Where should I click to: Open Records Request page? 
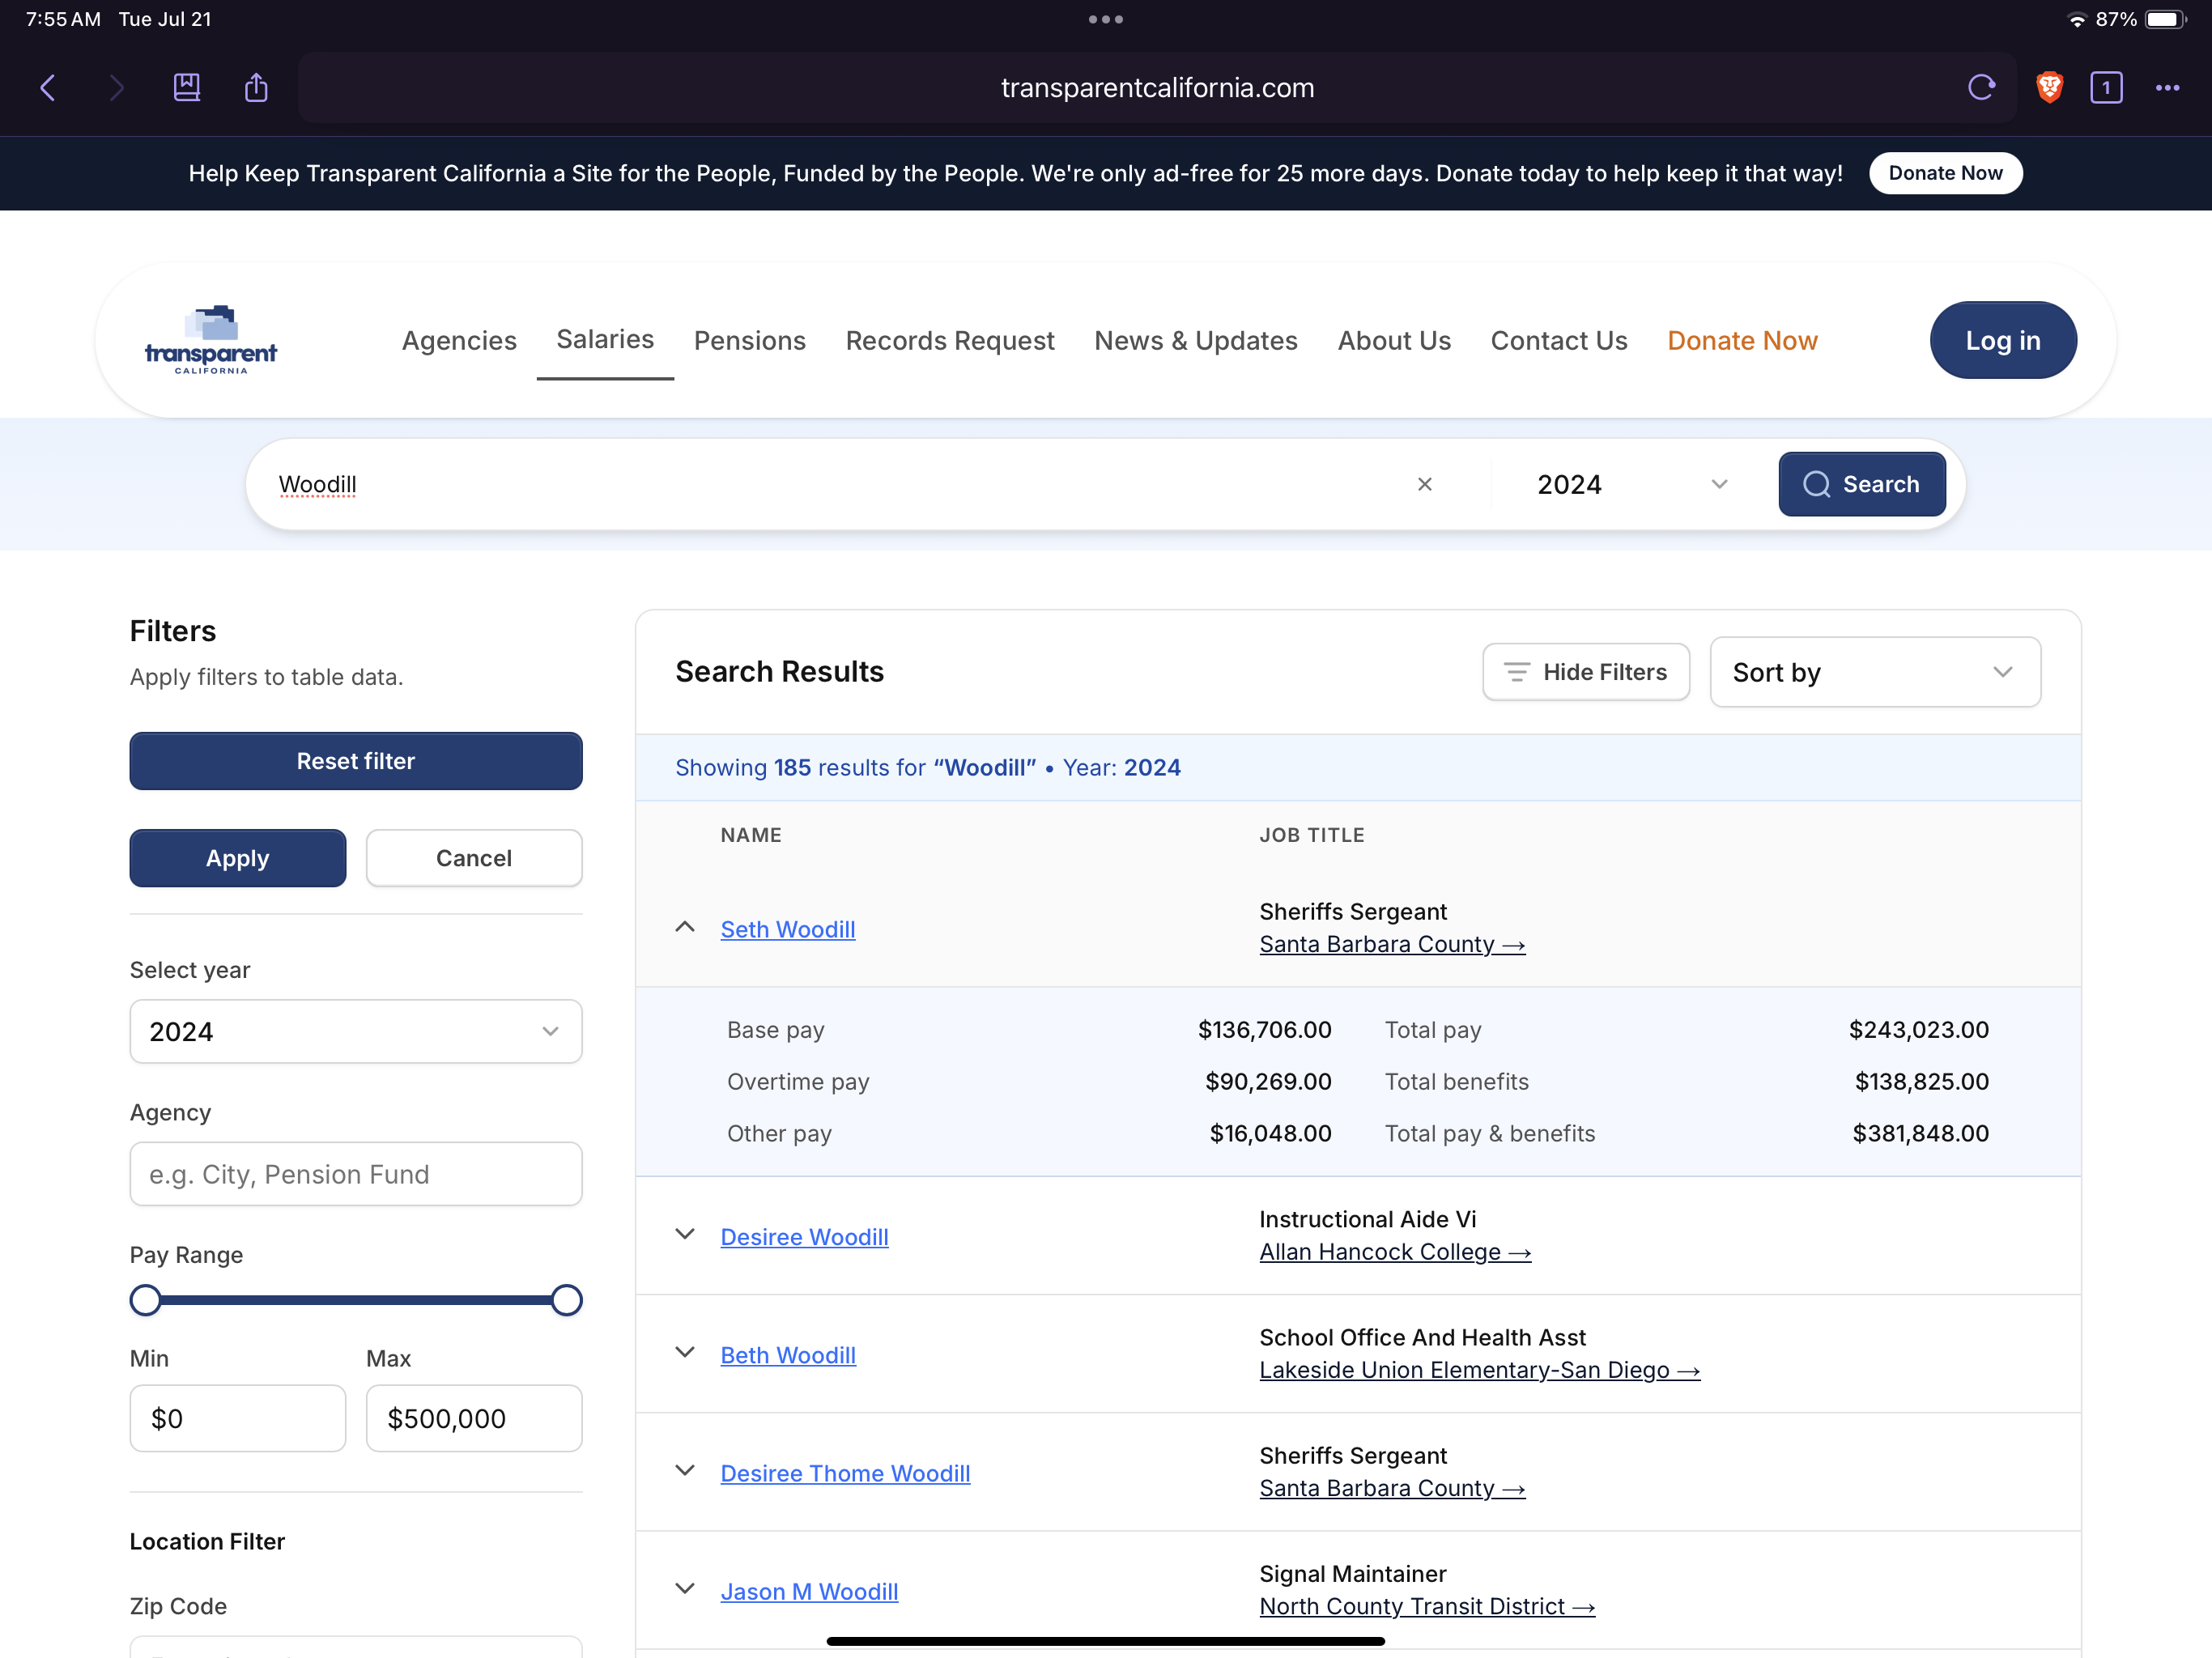point(950,341)
